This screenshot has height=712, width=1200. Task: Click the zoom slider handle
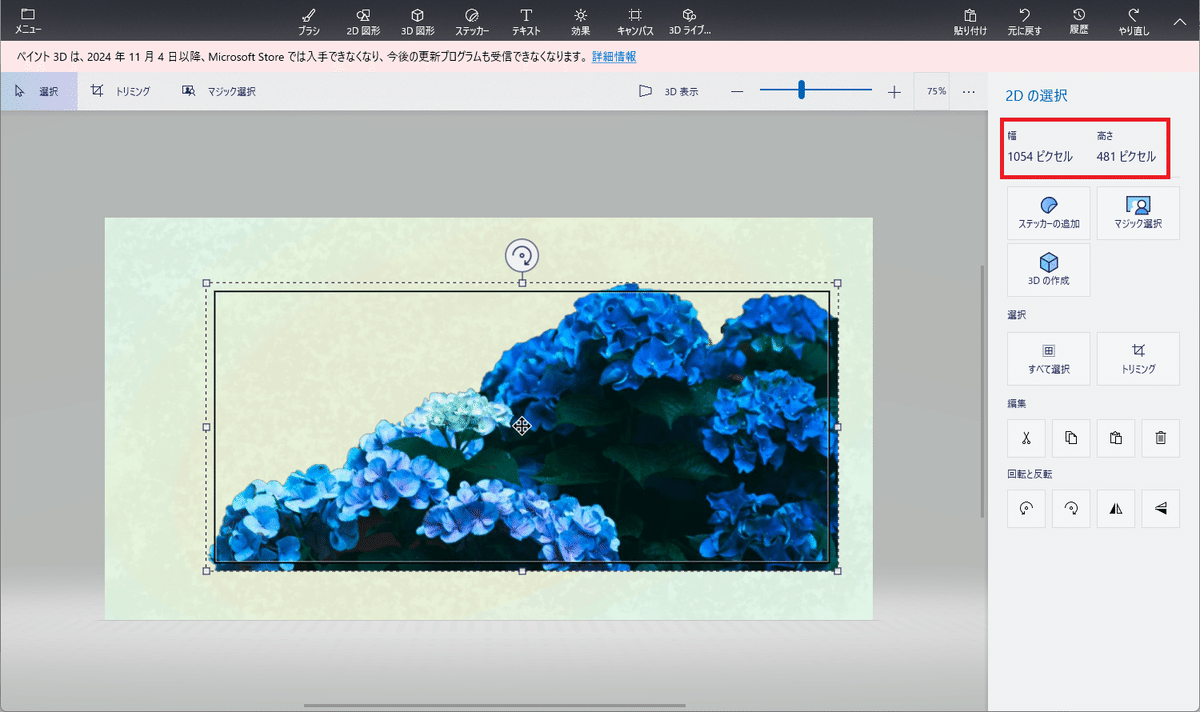(x=802, y=91)
